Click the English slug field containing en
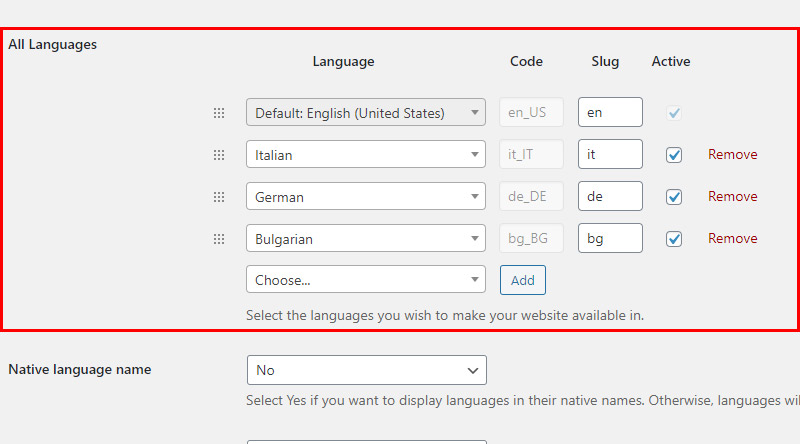 click(x=610, y=112)
